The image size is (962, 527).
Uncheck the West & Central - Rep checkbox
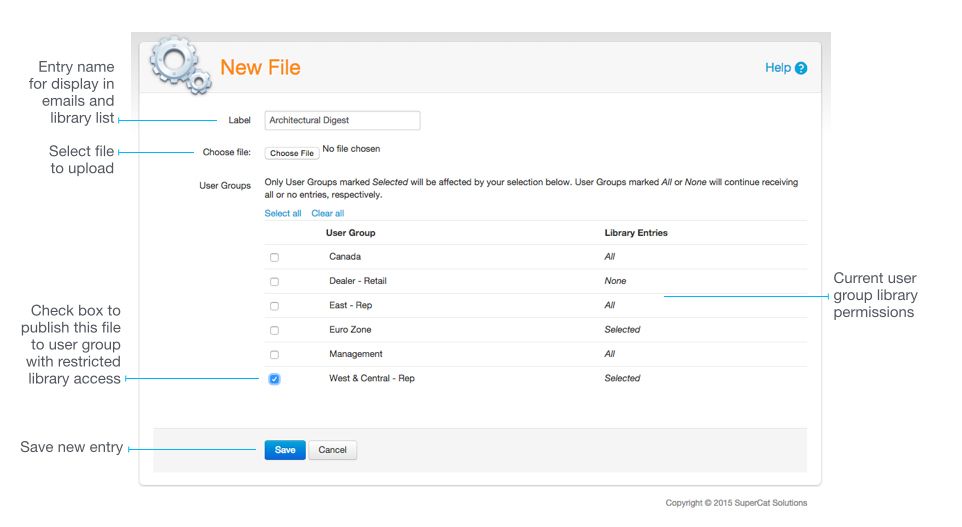pyautogui.click(x=274, y=379)
